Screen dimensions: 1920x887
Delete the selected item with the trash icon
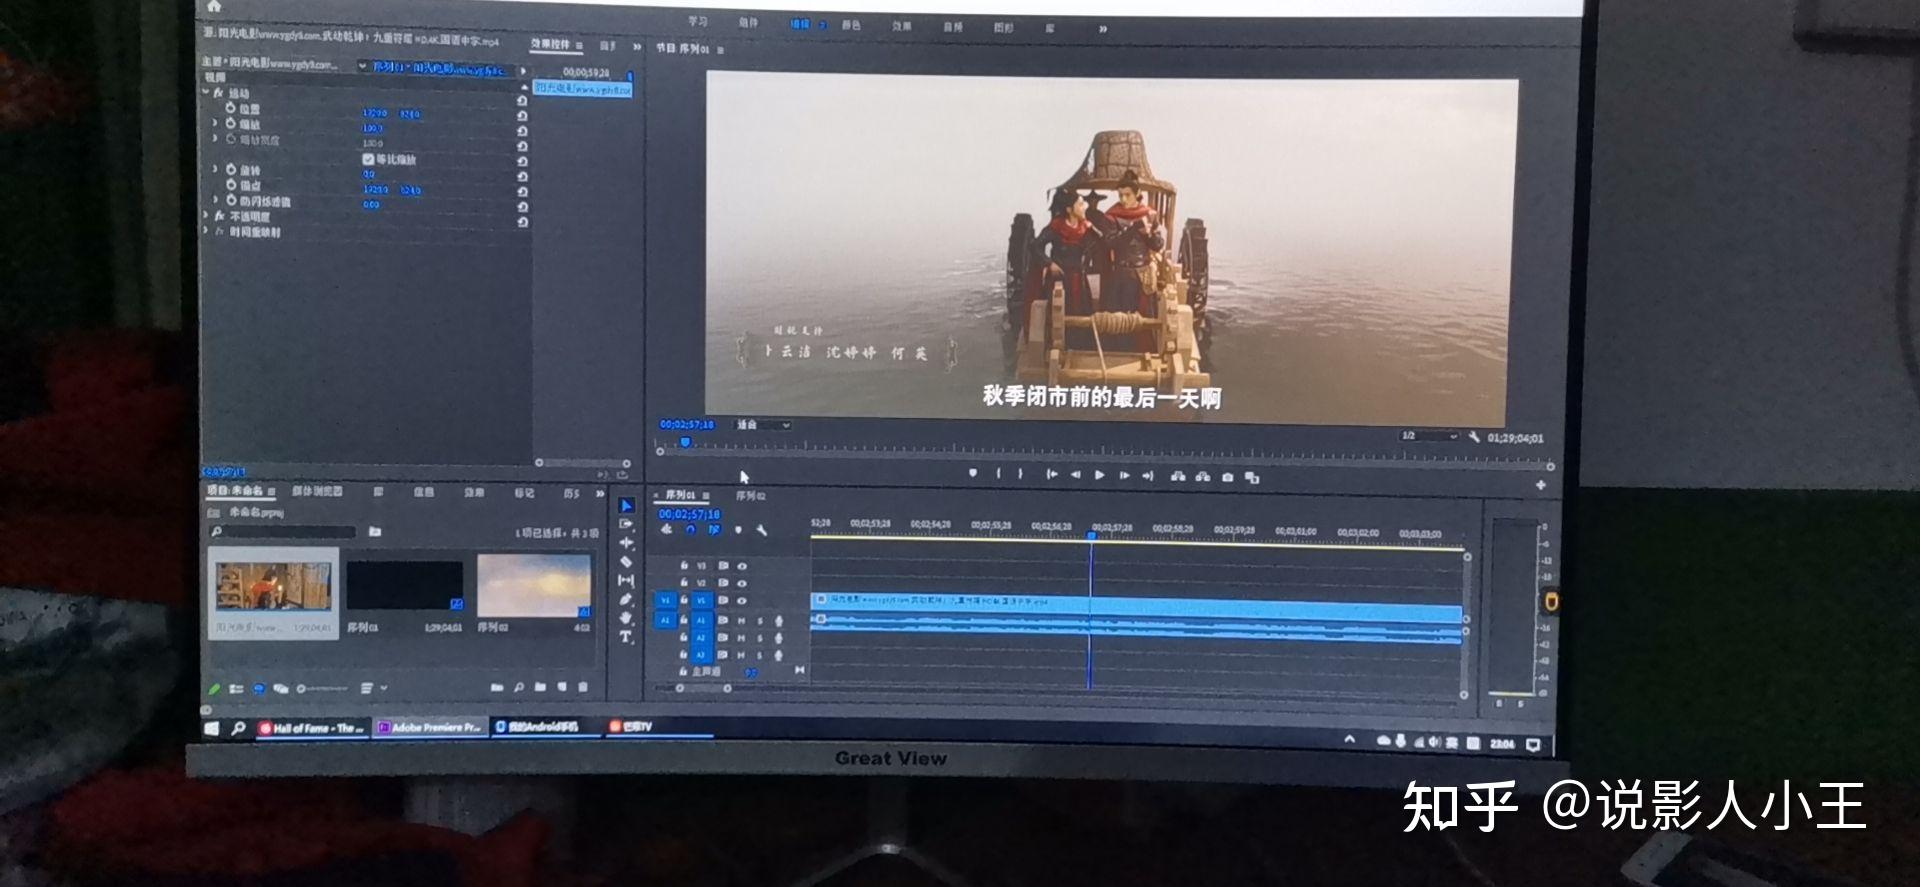point(583,687)
